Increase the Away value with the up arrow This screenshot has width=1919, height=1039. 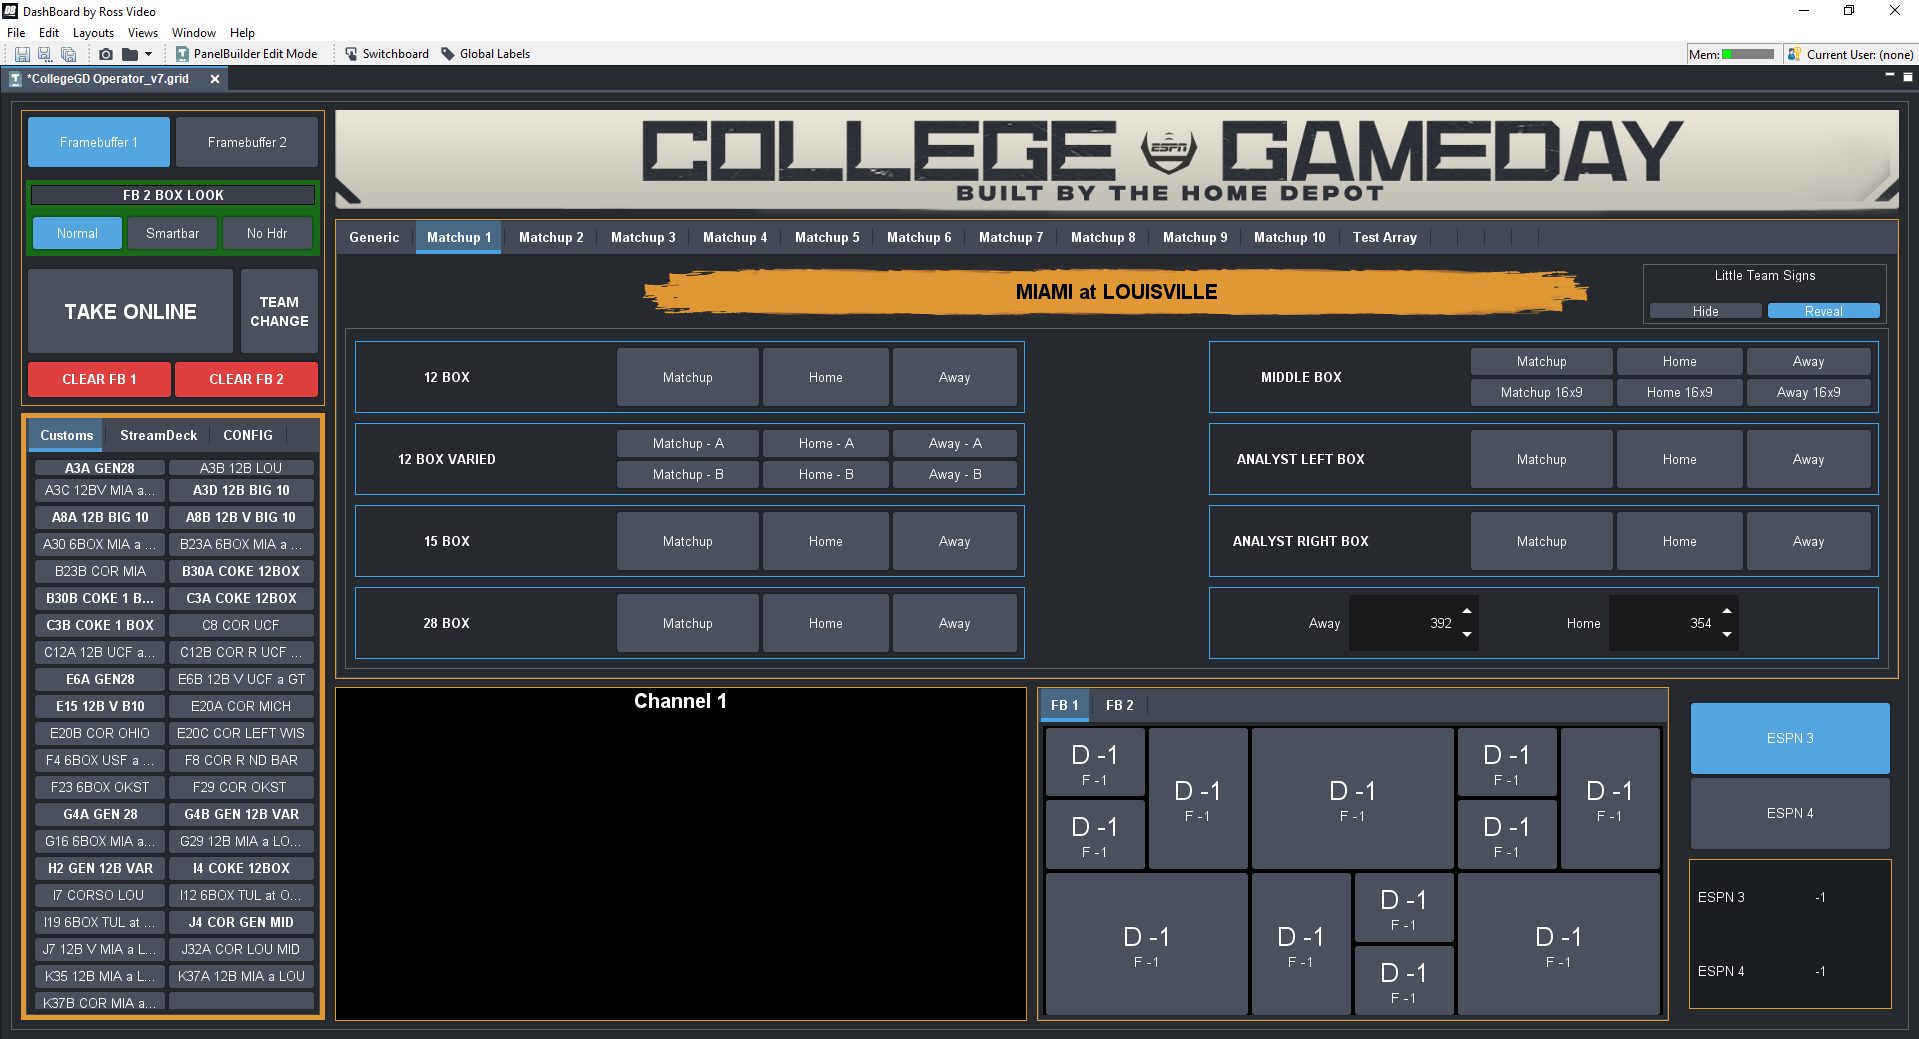[x=1467, y=611]
